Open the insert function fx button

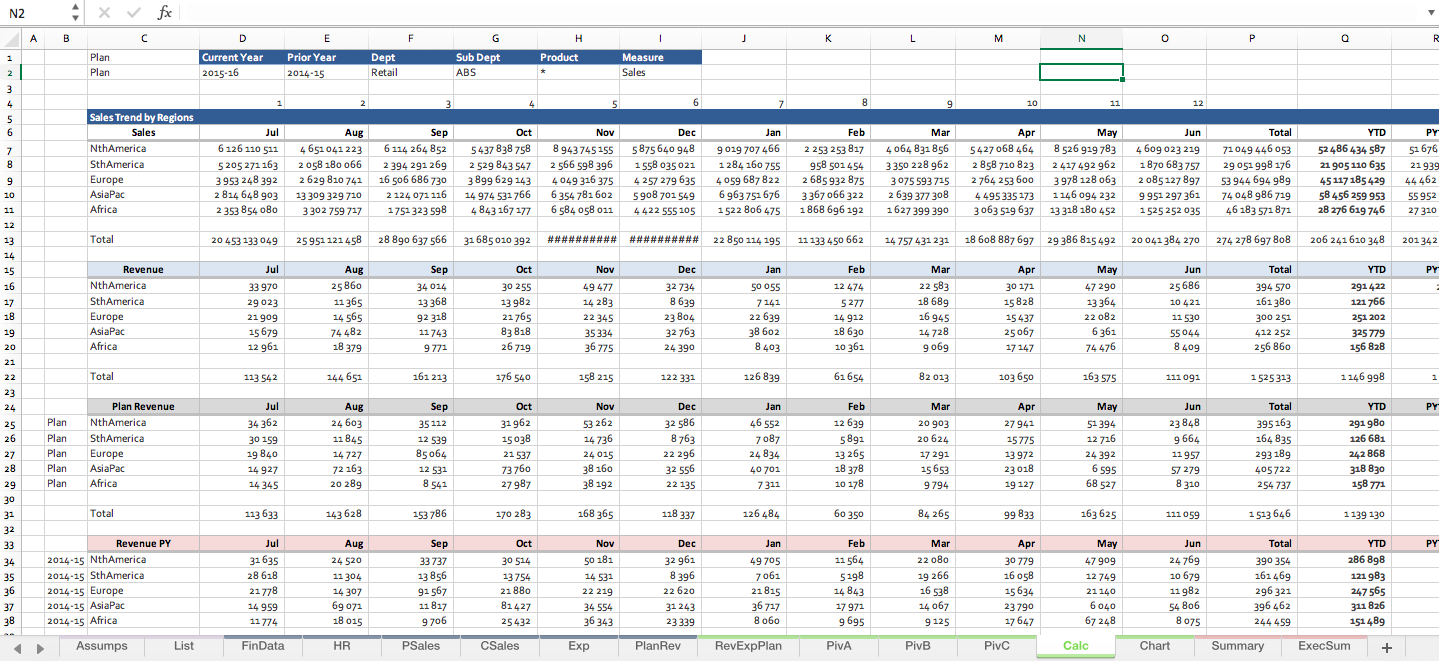(x=165, y=13)
